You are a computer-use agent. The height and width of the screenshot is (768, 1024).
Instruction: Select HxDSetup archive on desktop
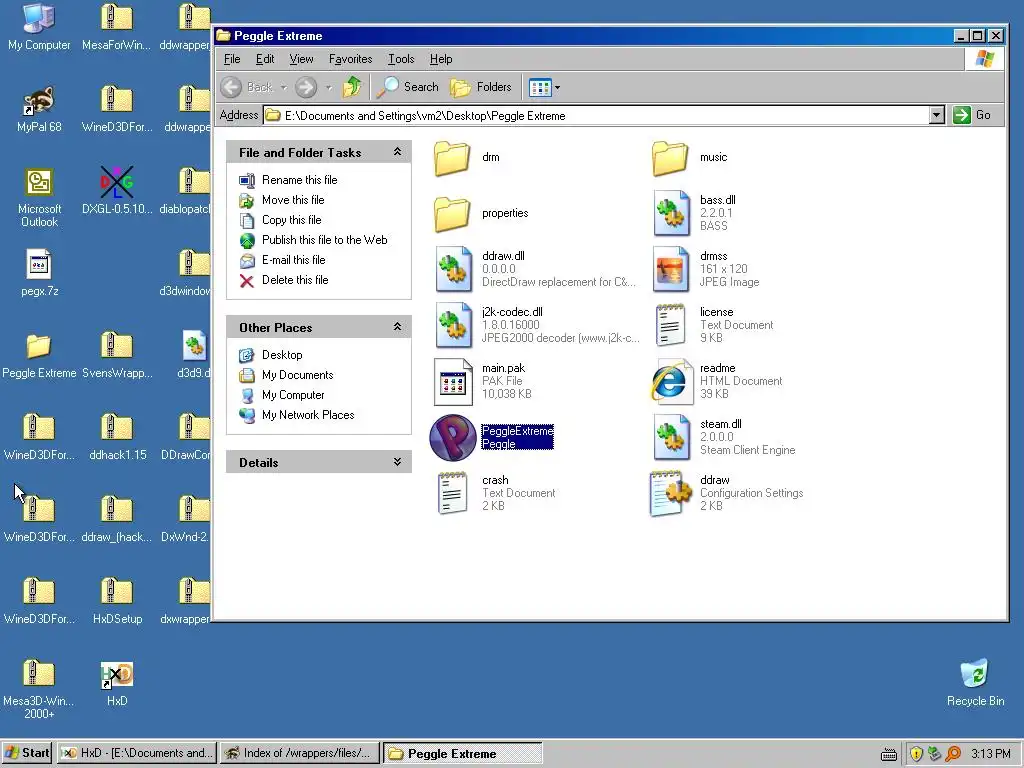tap(117, 601)
